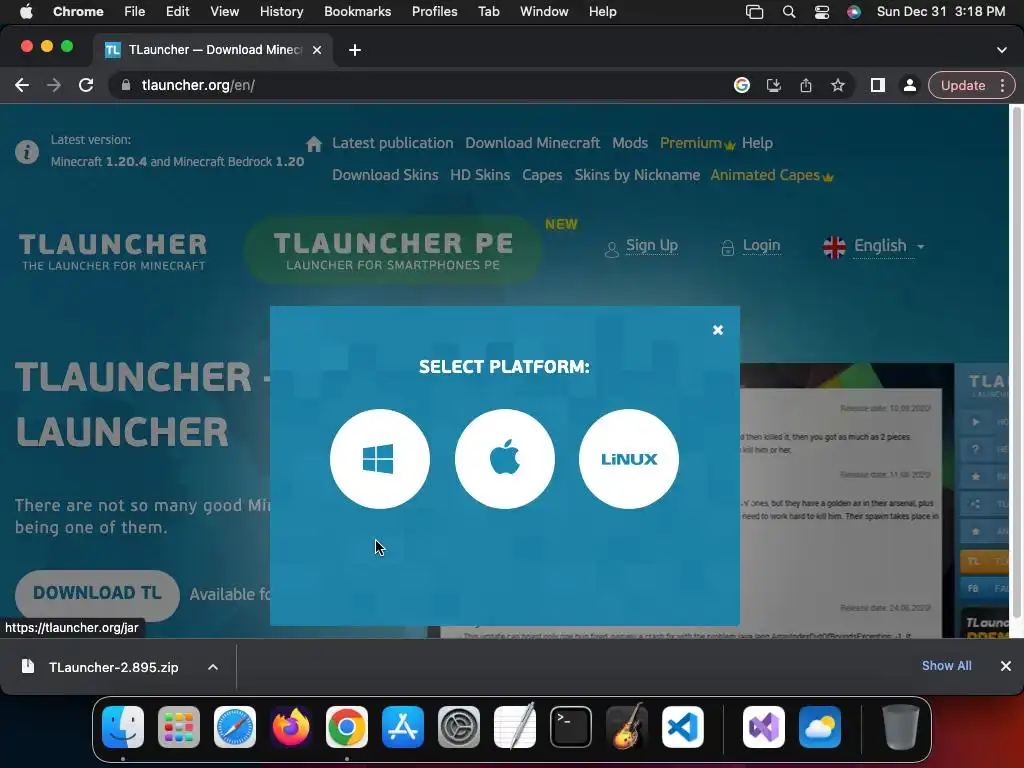Open App Store from the Dock
Screen dimensions: 1024x768
[403, 727]
